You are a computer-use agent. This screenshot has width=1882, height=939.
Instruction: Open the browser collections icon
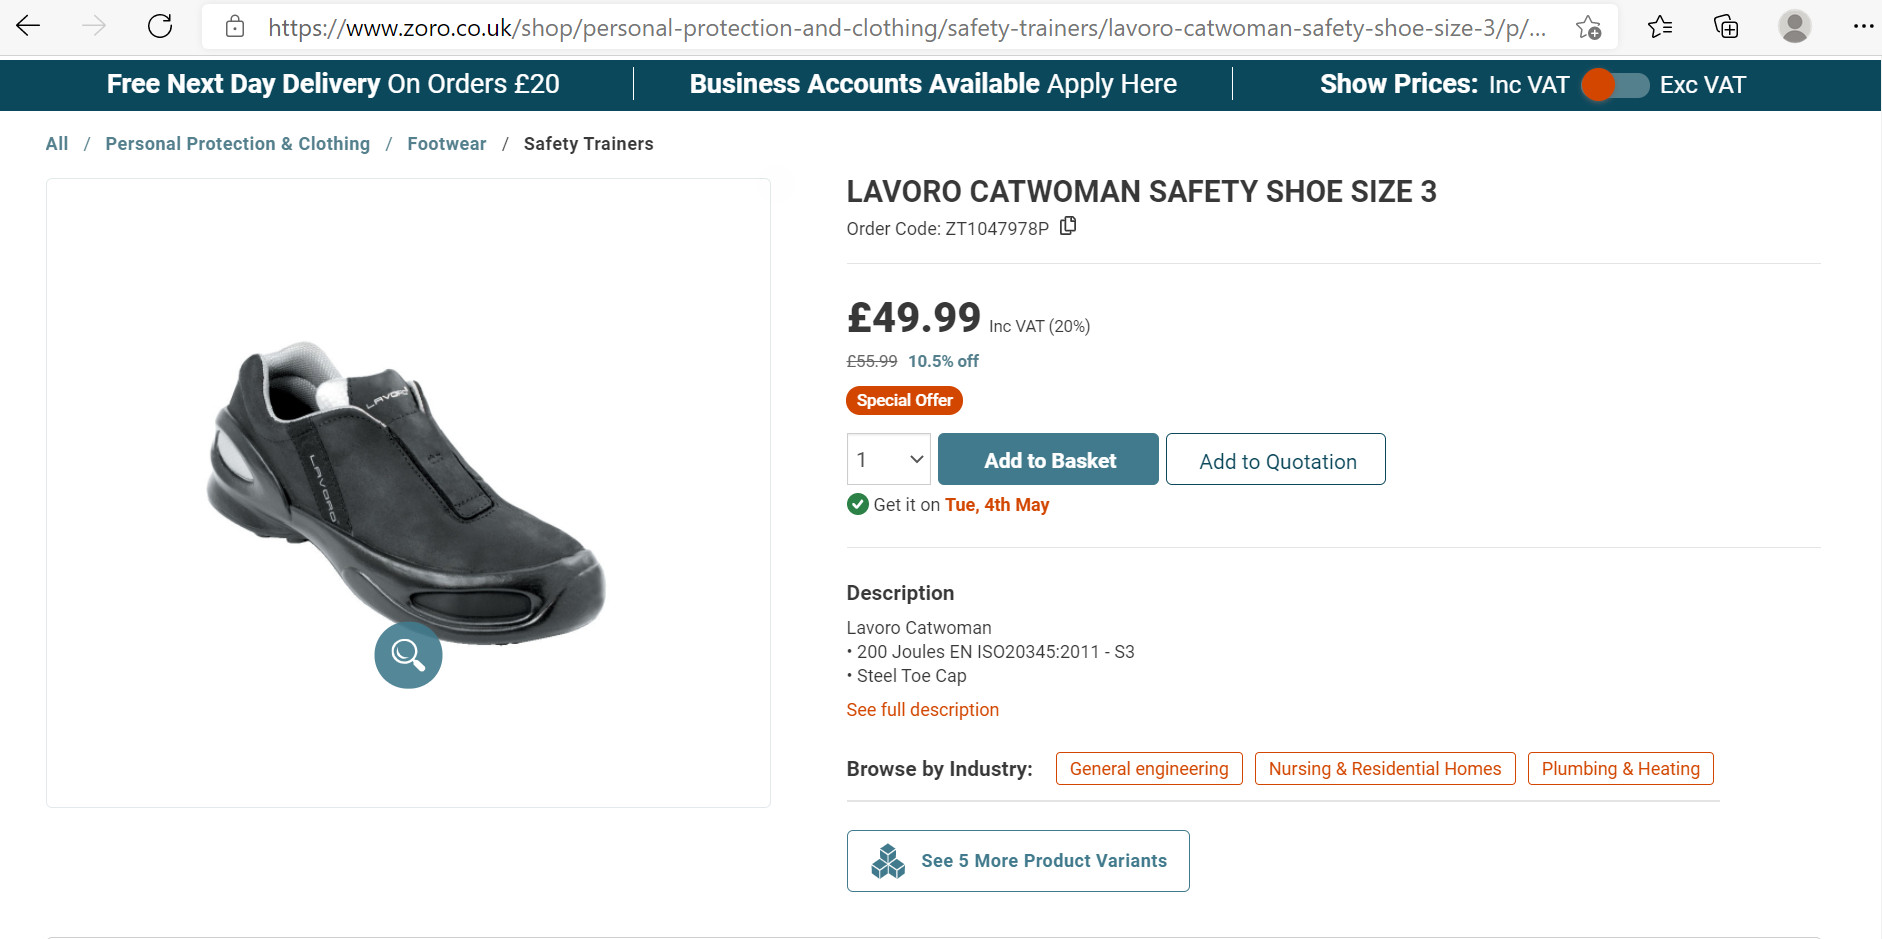1726,27
